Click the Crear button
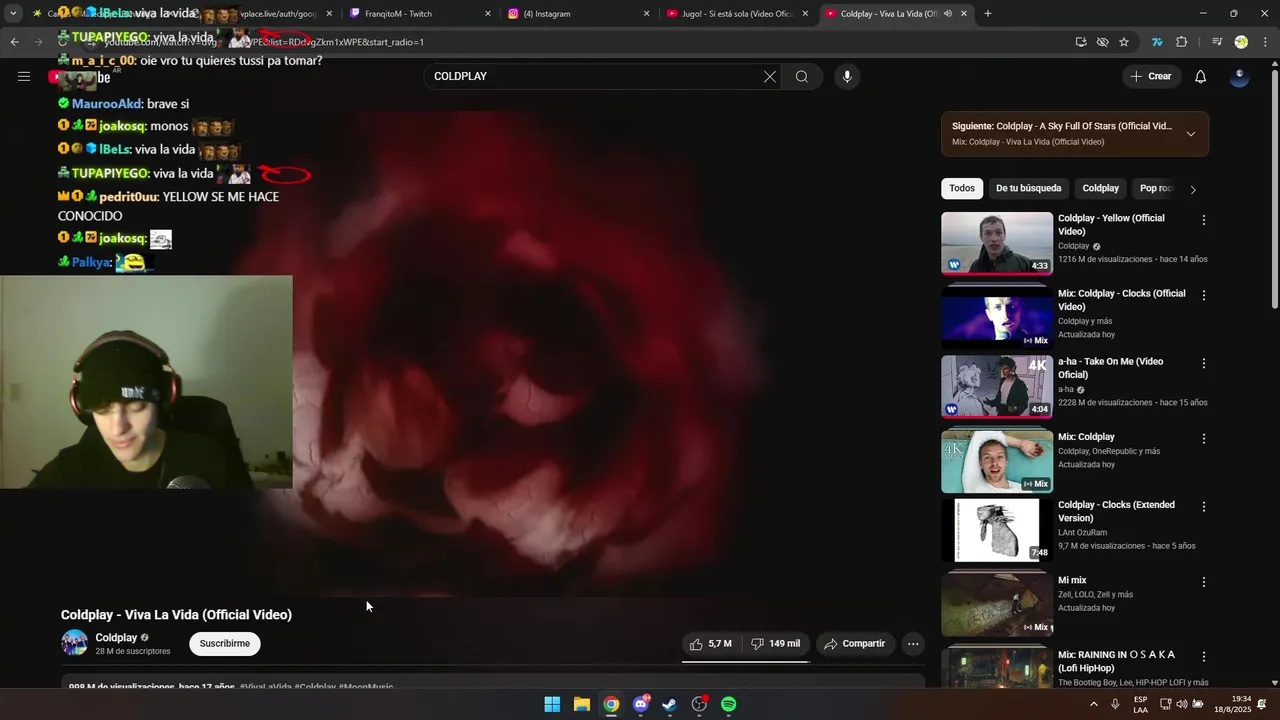 tap(1151, 77)
